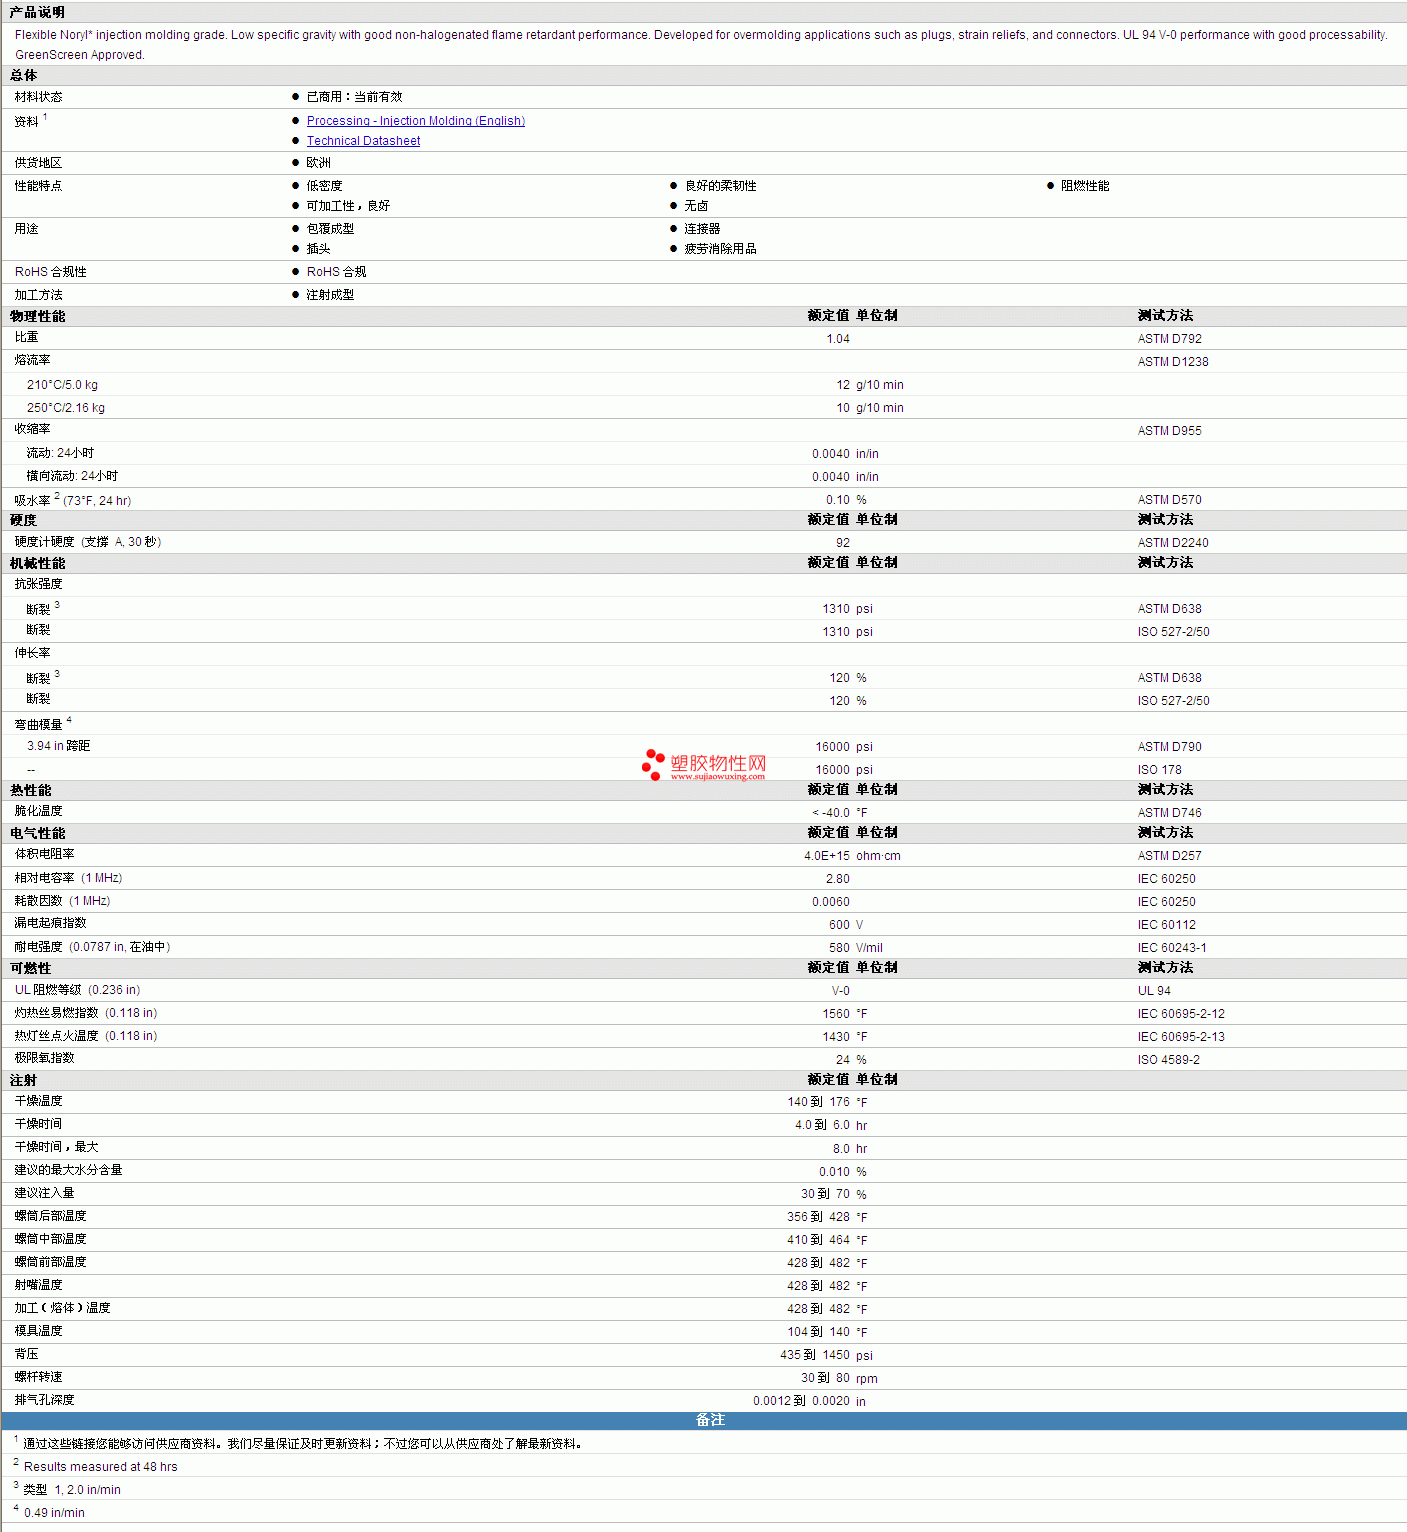Click the ASTM D746 test method
This screenshot has height=1532, width=1407.
point(1170,813)
